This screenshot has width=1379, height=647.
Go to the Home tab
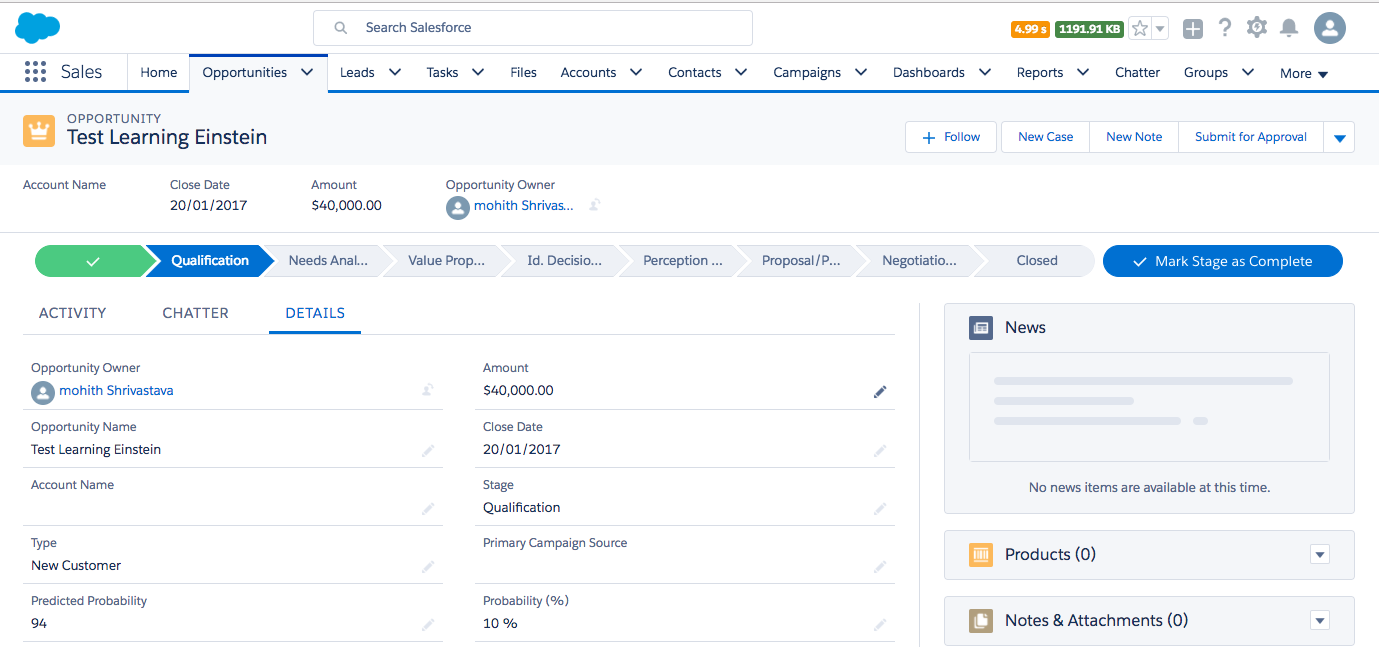(159, 72)
